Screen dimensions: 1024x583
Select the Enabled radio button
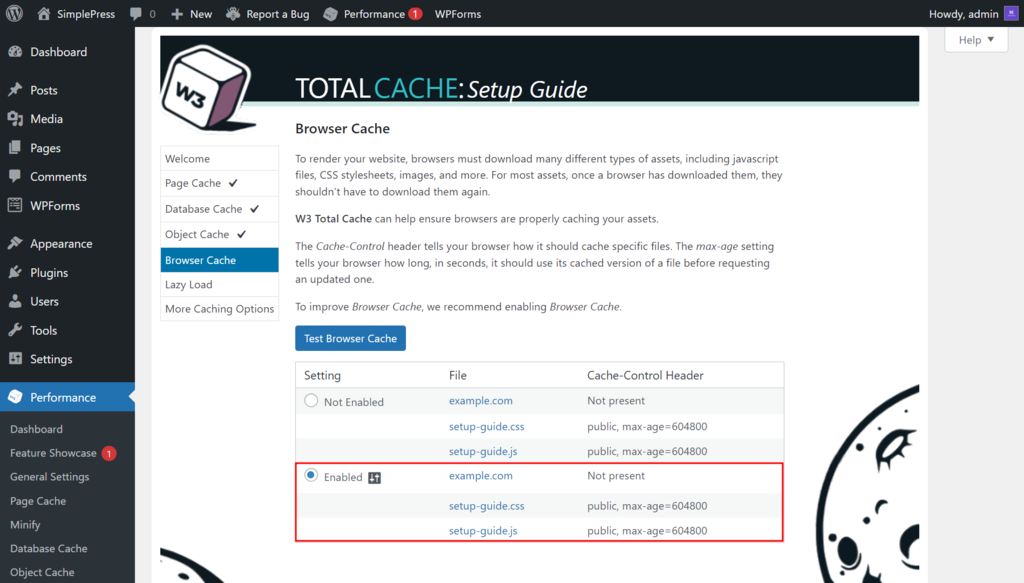[x=311, y=477]
